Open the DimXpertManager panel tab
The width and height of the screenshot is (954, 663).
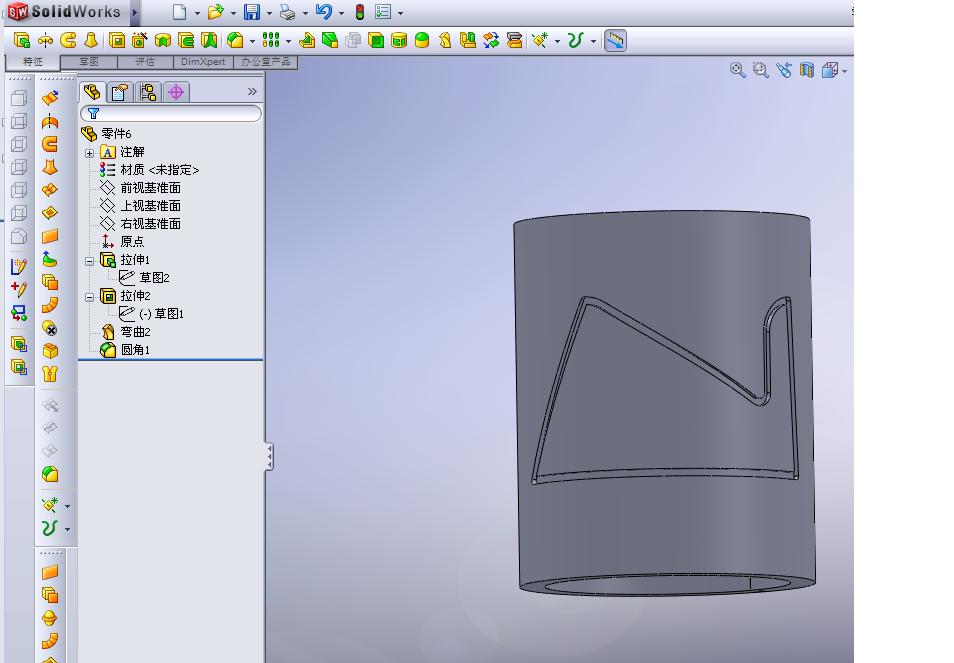click(176, 92)
